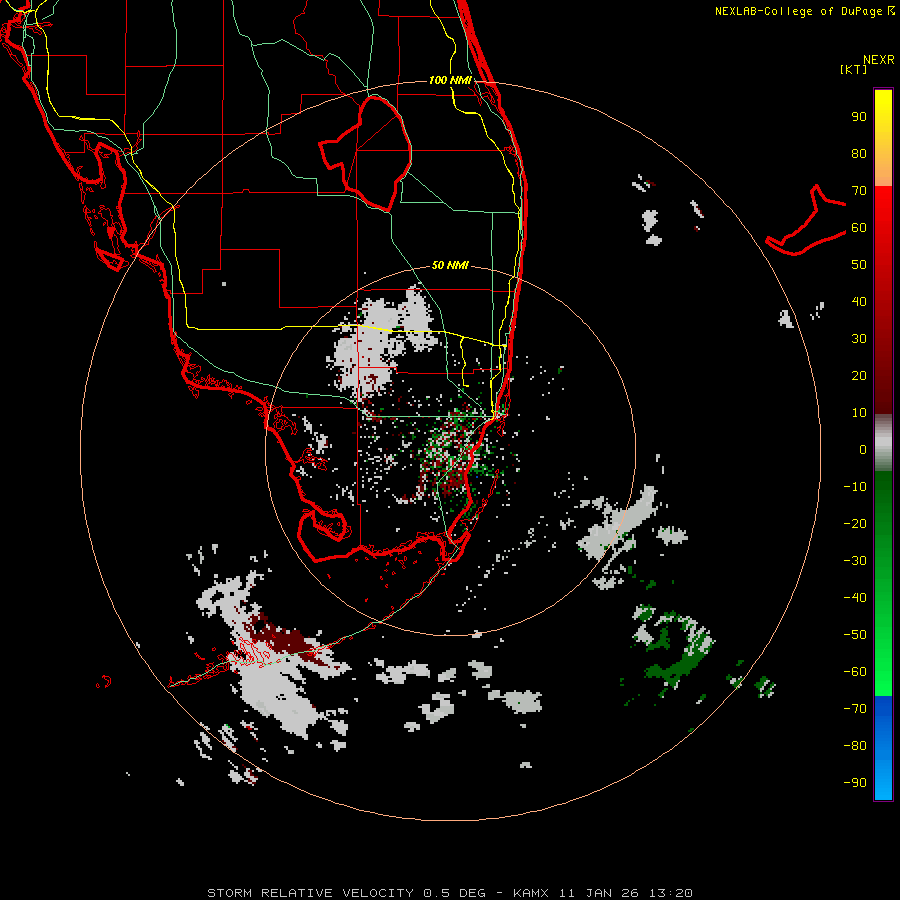Viewport: 900px width, 900px height.
Task: Click the 40 value on velocity scale
Action: [859, 302]
